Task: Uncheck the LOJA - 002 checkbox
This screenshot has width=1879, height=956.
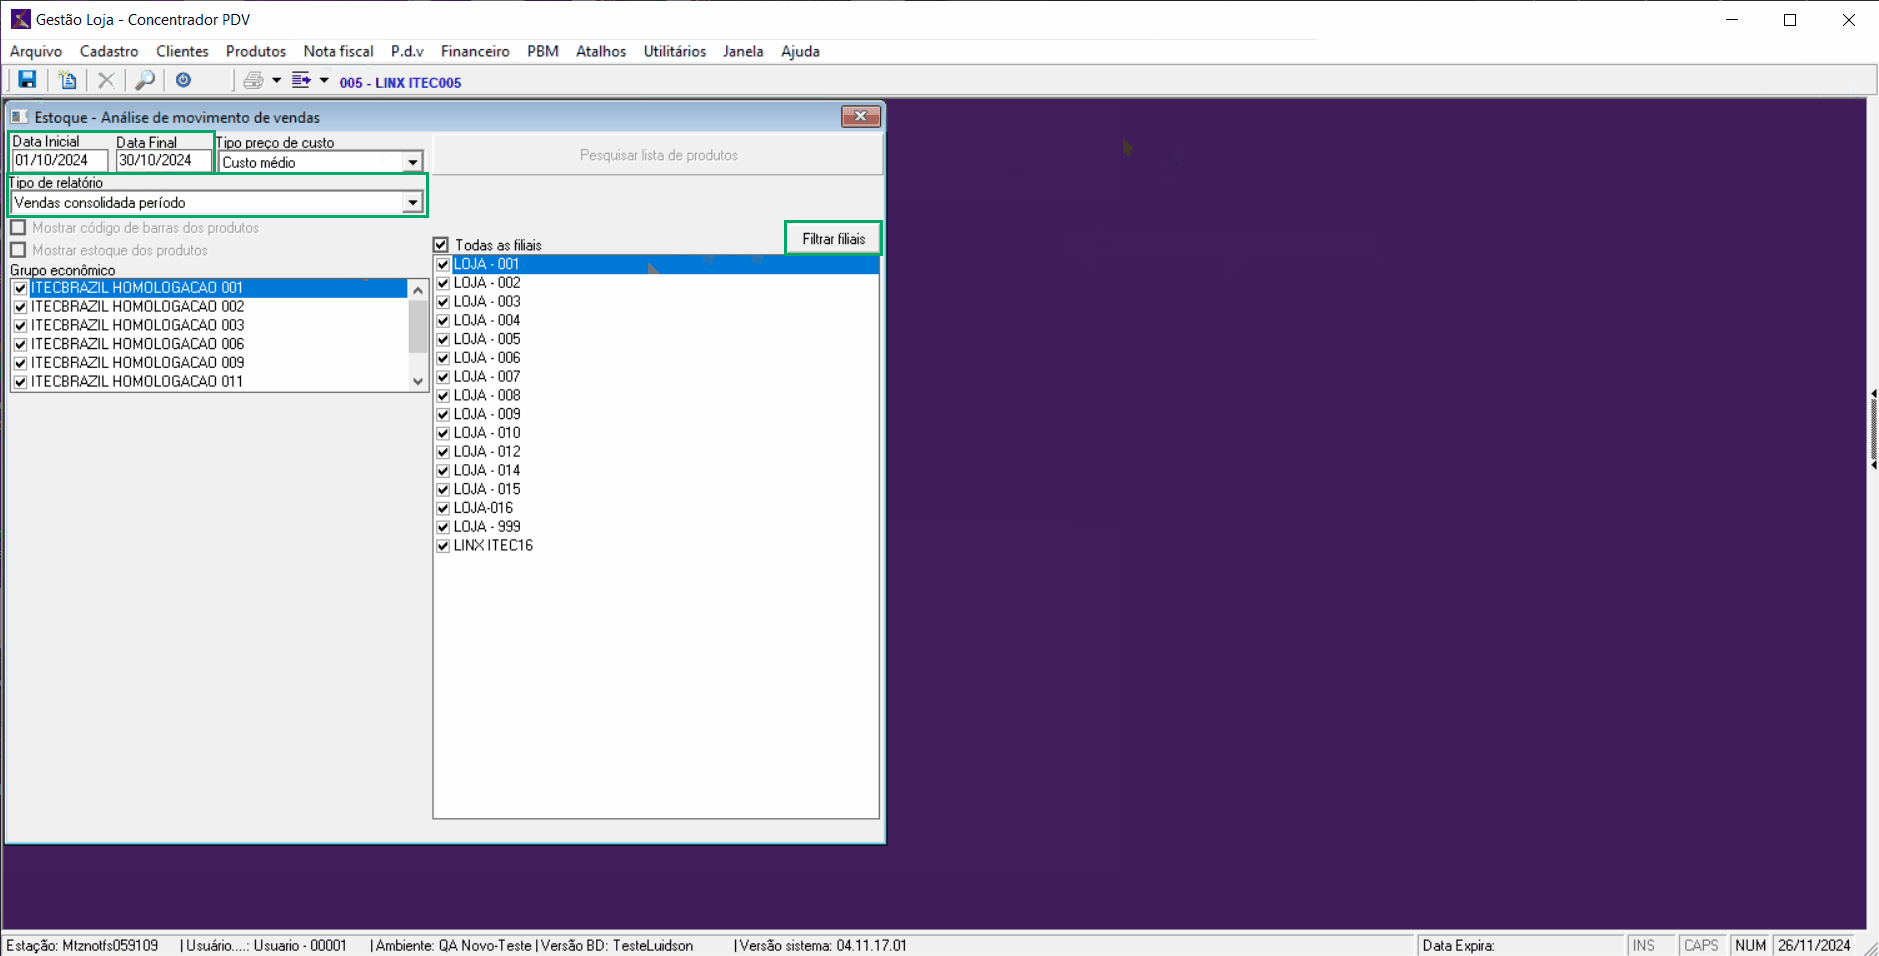Action: click(443, 283)
